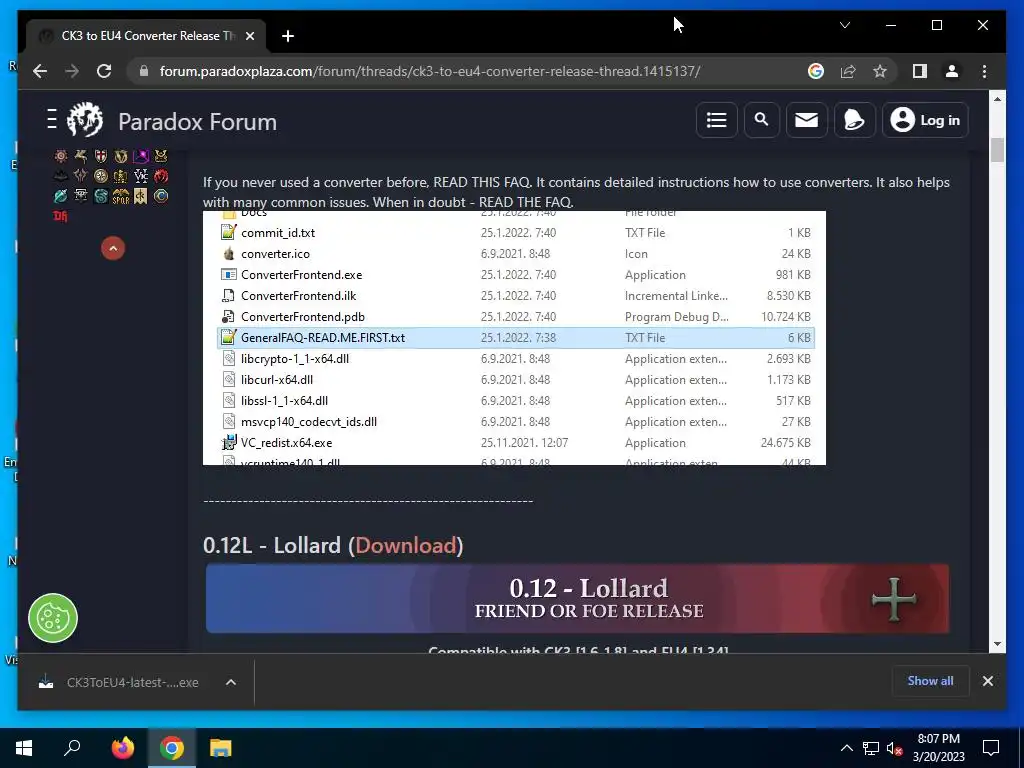Screen dimensions: 1024x768
Task: Bookmark this page with the star
Action: (x=880, y=71)
